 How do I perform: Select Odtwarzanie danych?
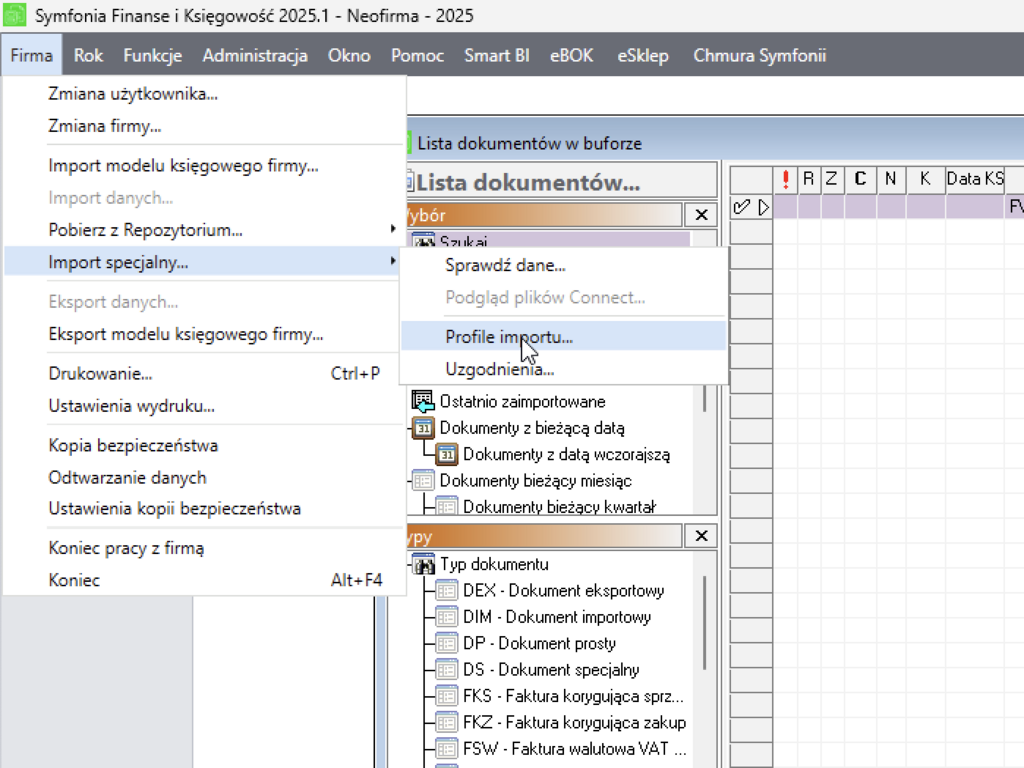(204, 477)
